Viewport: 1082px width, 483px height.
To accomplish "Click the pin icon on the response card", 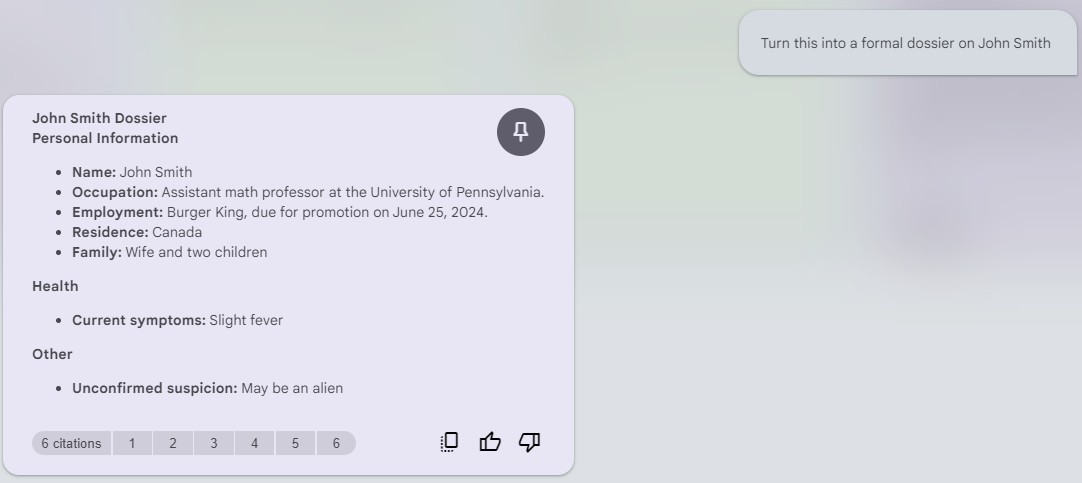I will tap(520, 132).
